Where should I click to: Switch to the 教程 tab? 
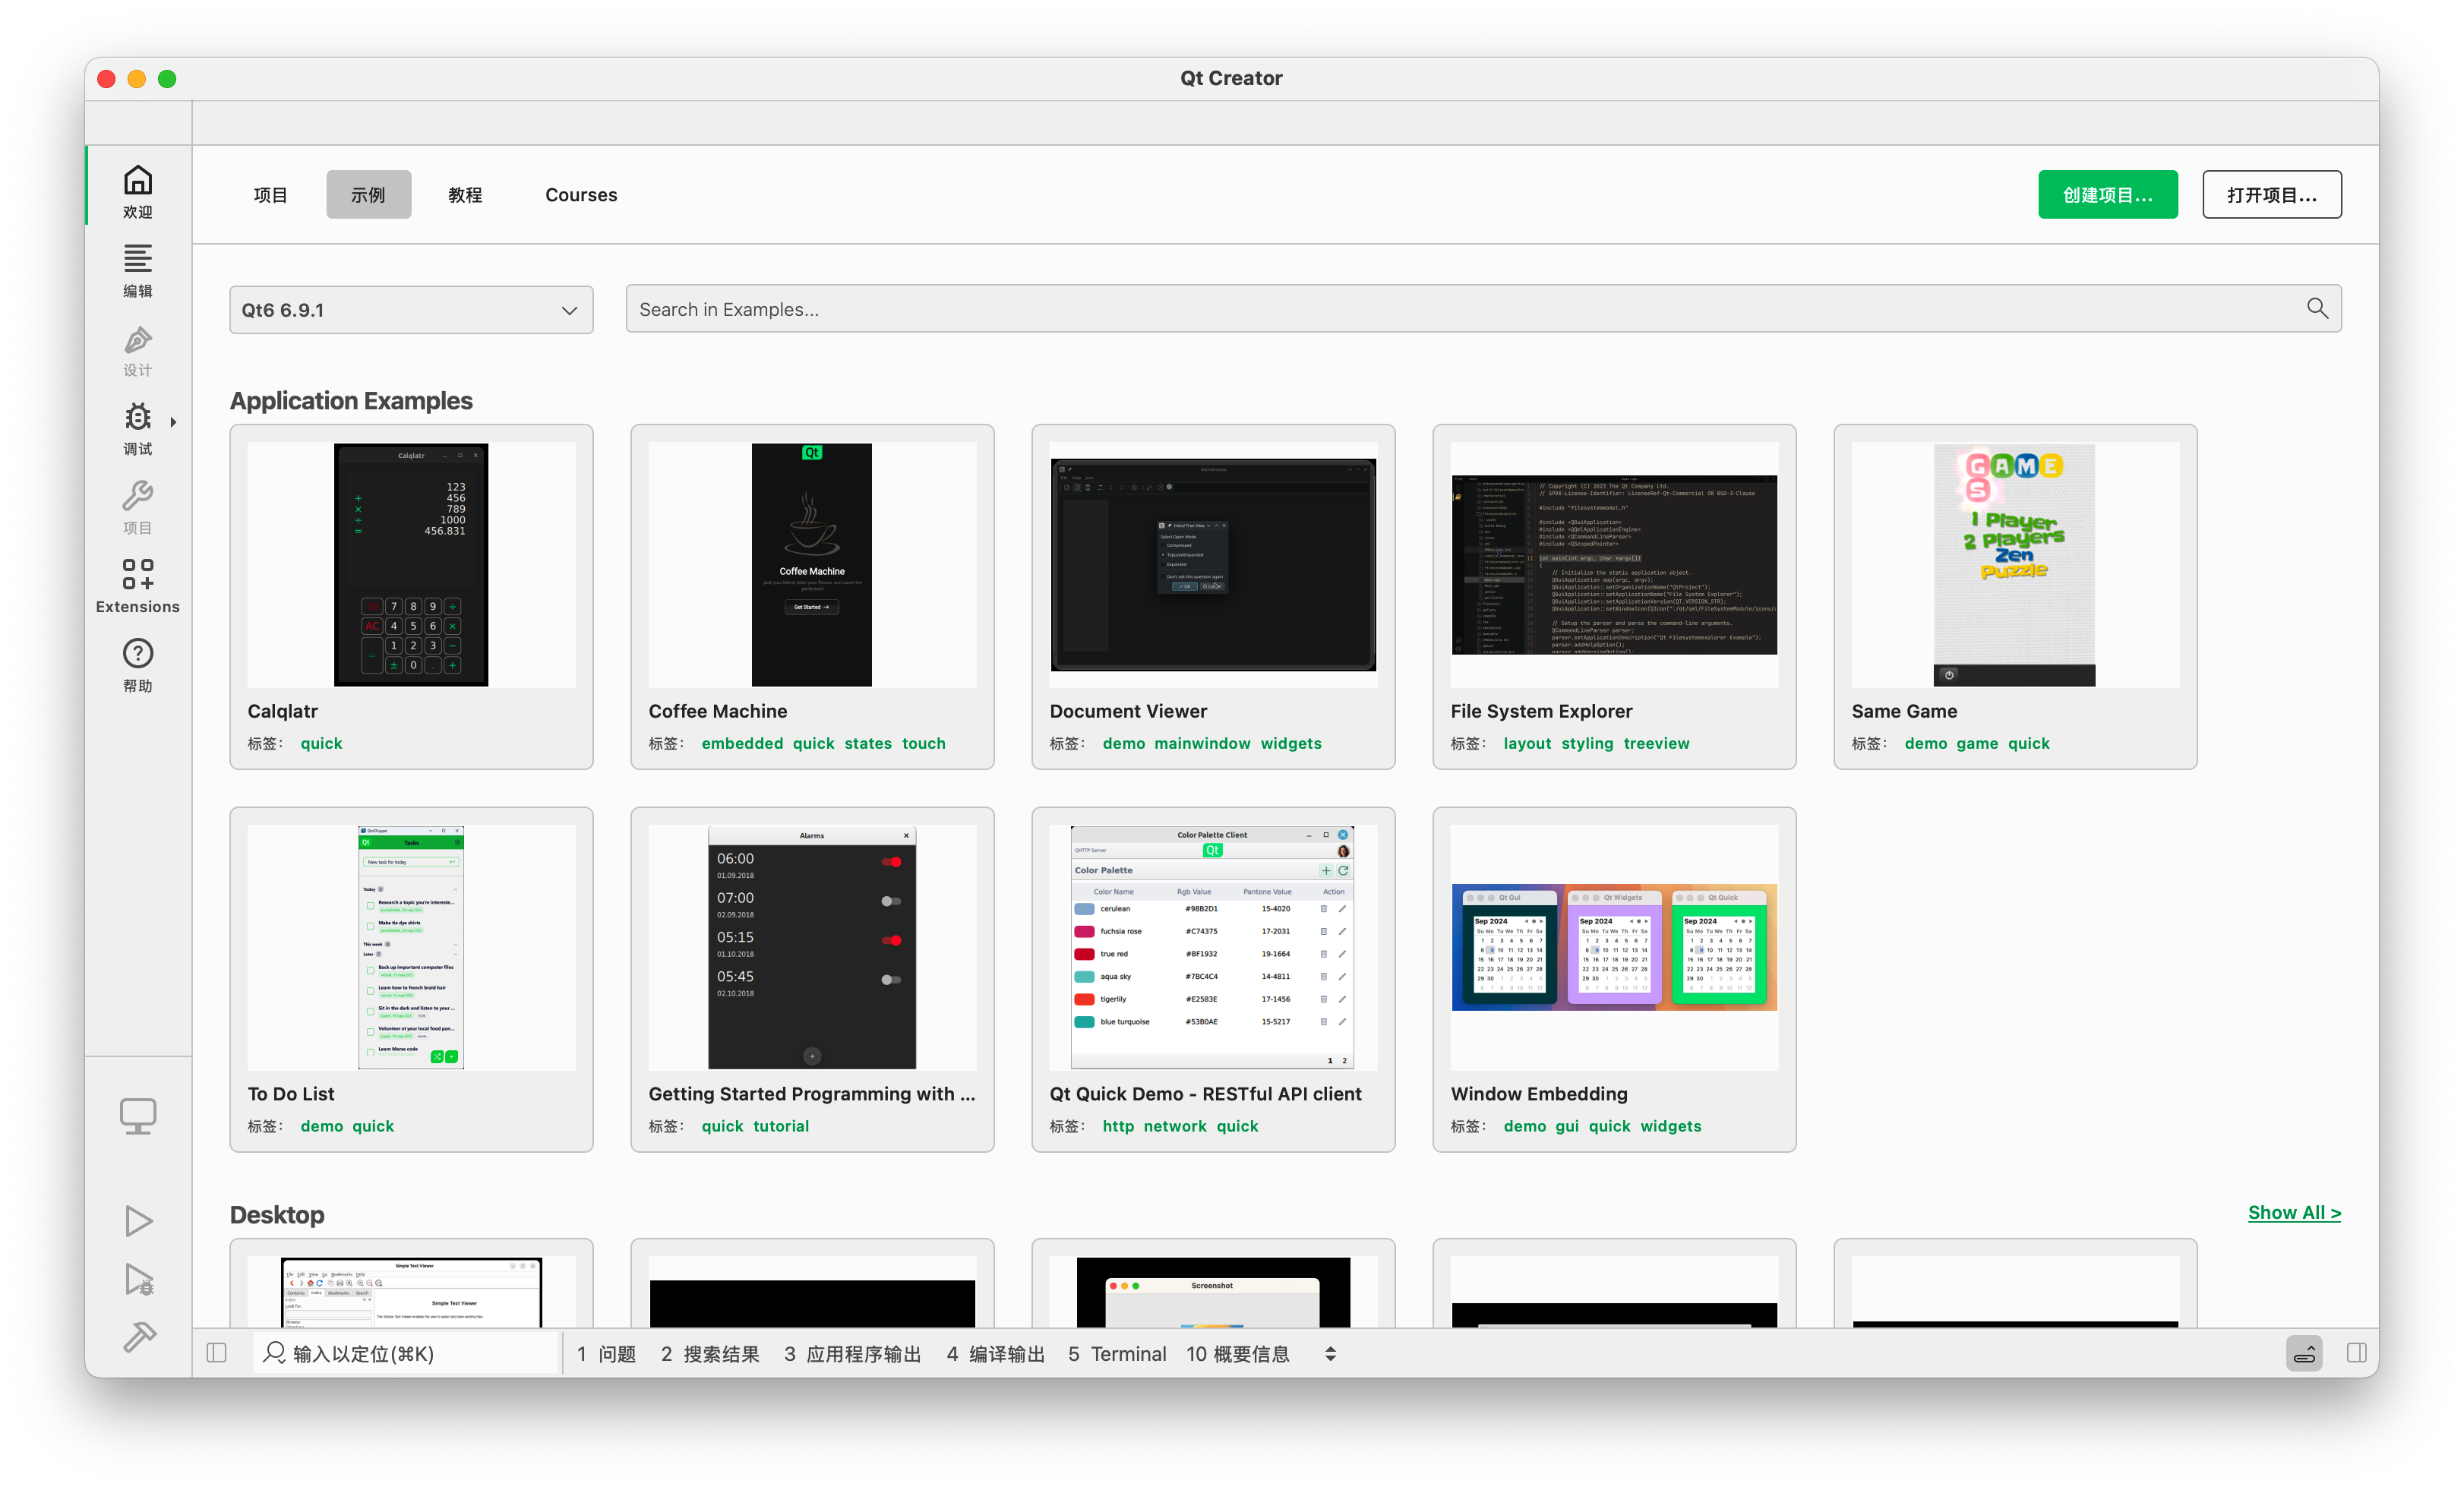pos(465,195)
